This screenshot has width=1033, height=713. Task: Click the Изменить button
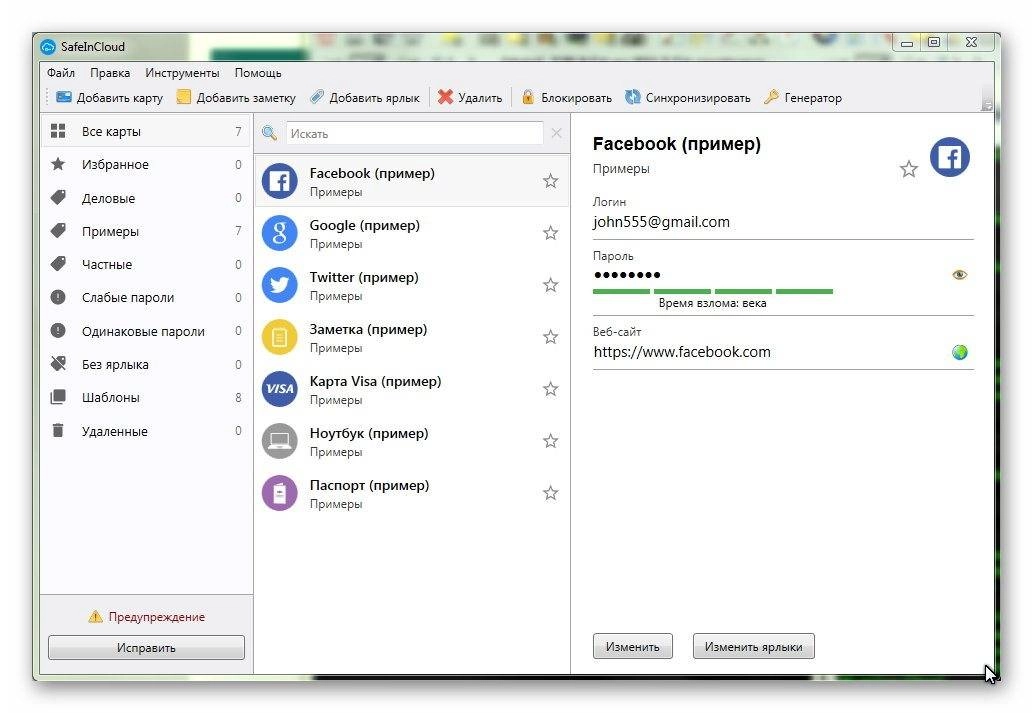[632, 646]
